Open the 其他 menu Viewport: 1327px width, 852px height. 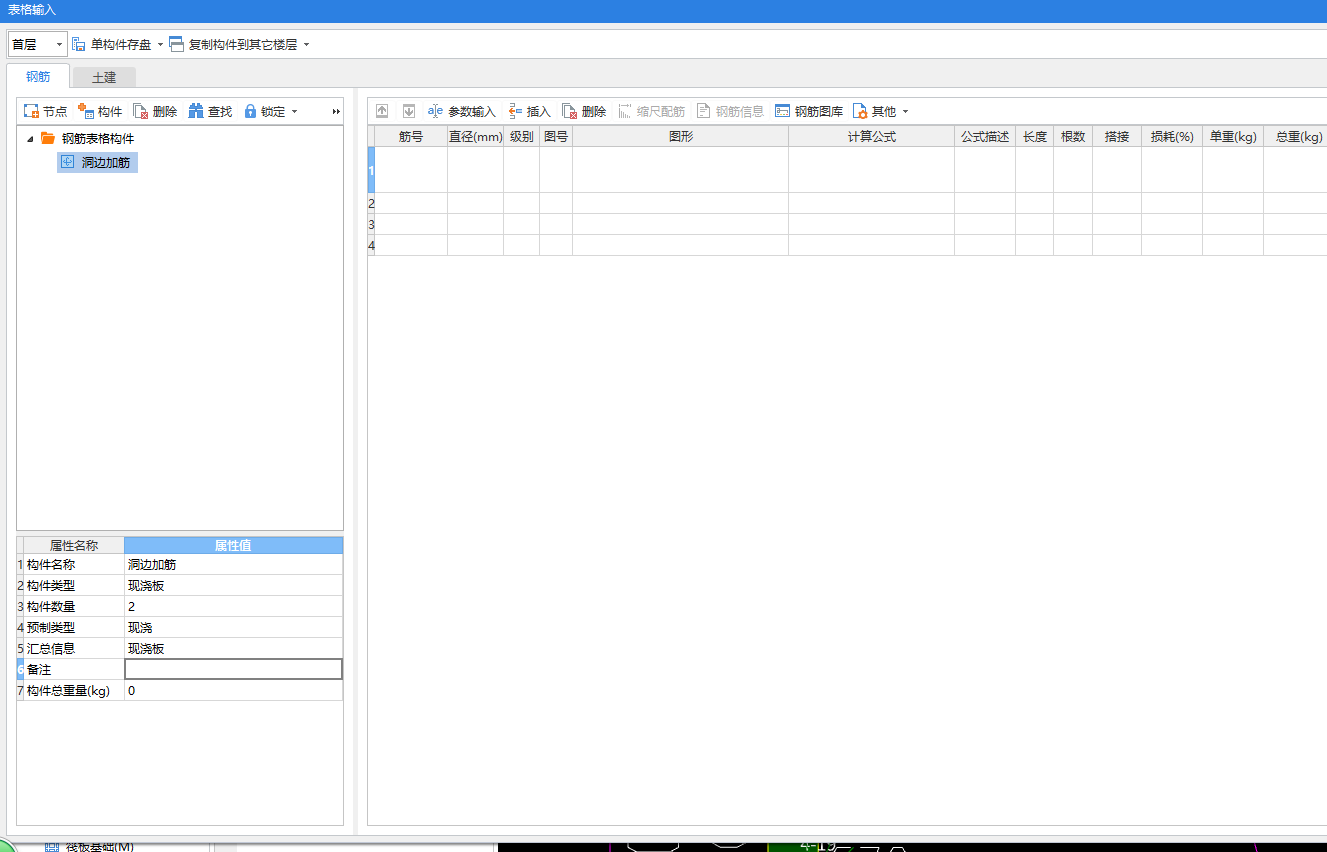click(x=880, y=111)
